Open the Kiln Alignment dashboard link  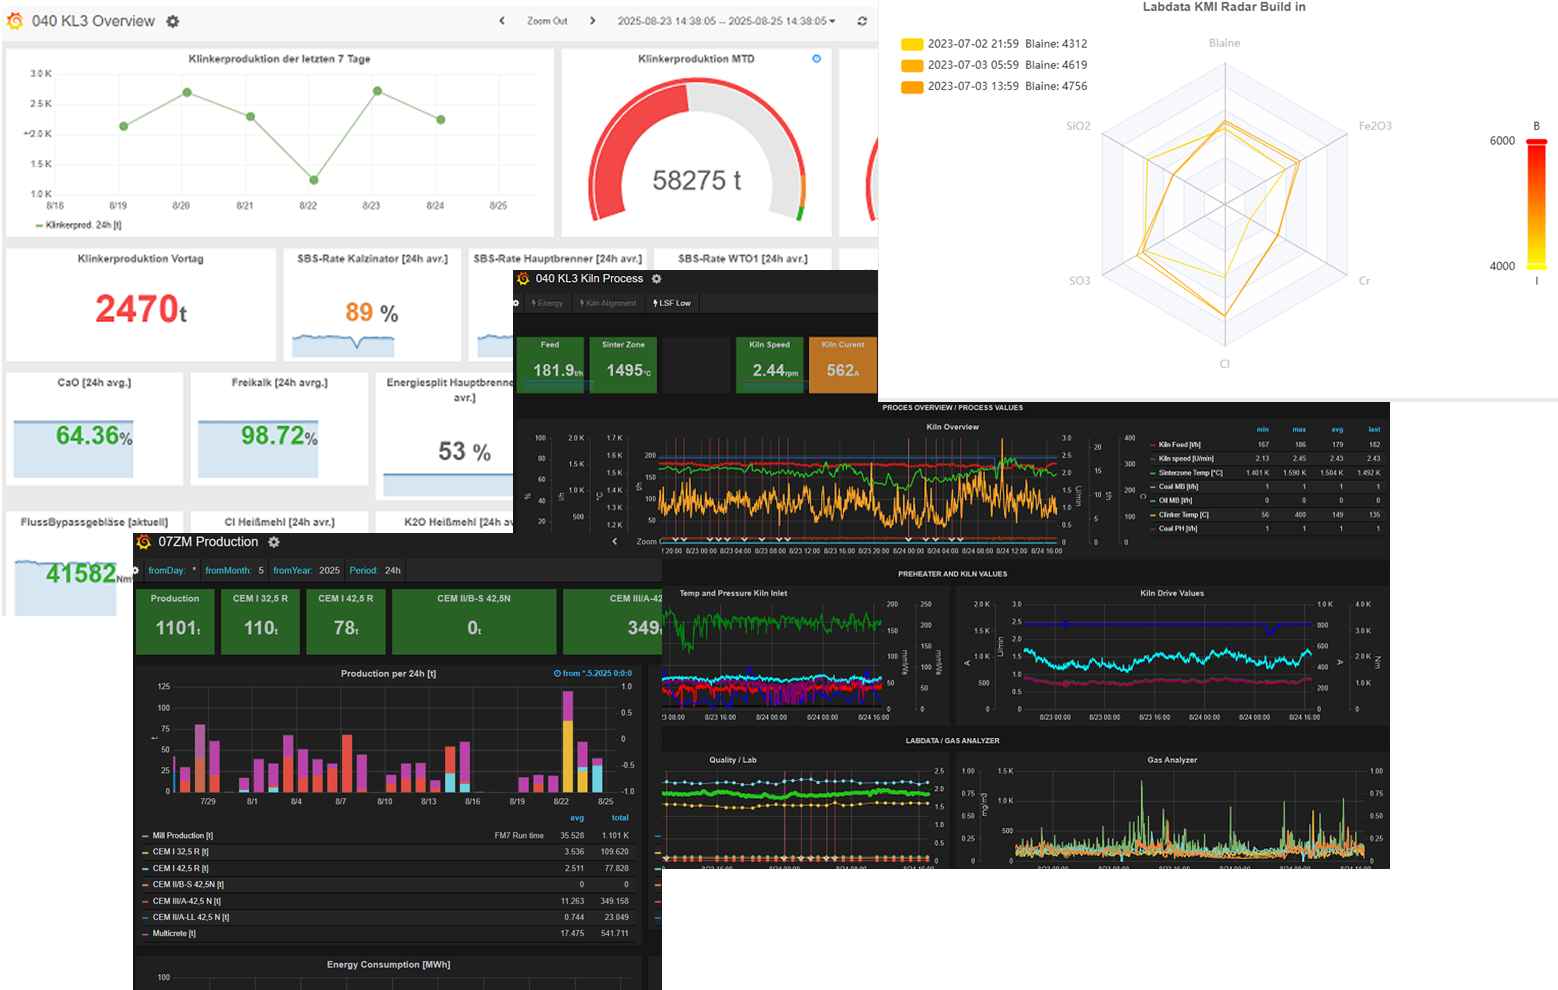click(x=608, y=303)
